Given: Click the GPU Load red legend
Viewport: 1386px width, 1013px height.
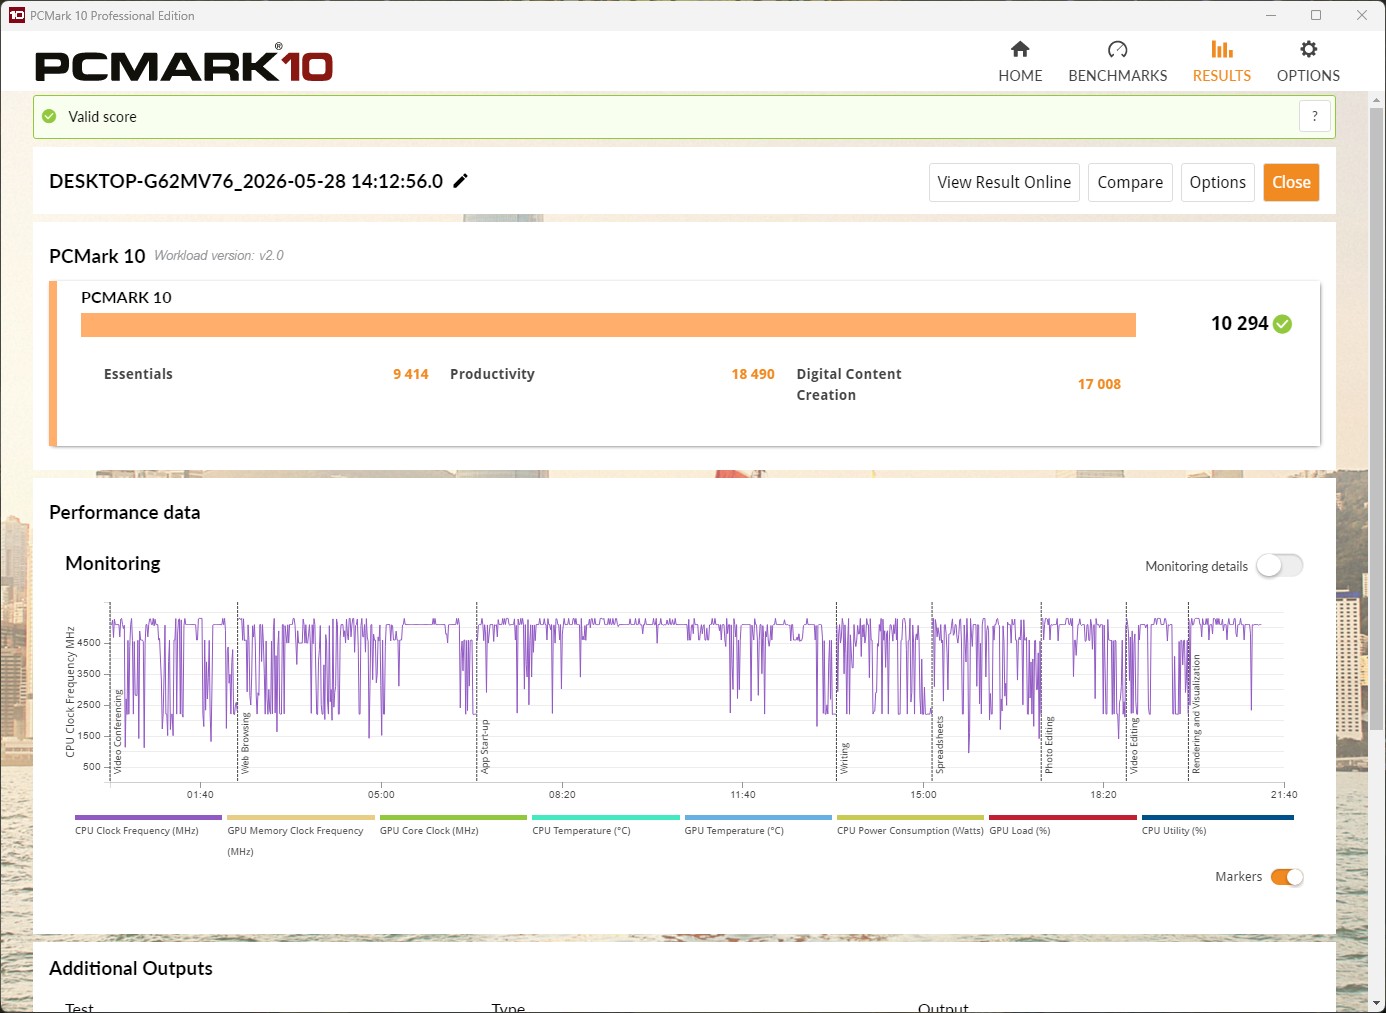Looking at the screenshot, I should coord(1063,825).
